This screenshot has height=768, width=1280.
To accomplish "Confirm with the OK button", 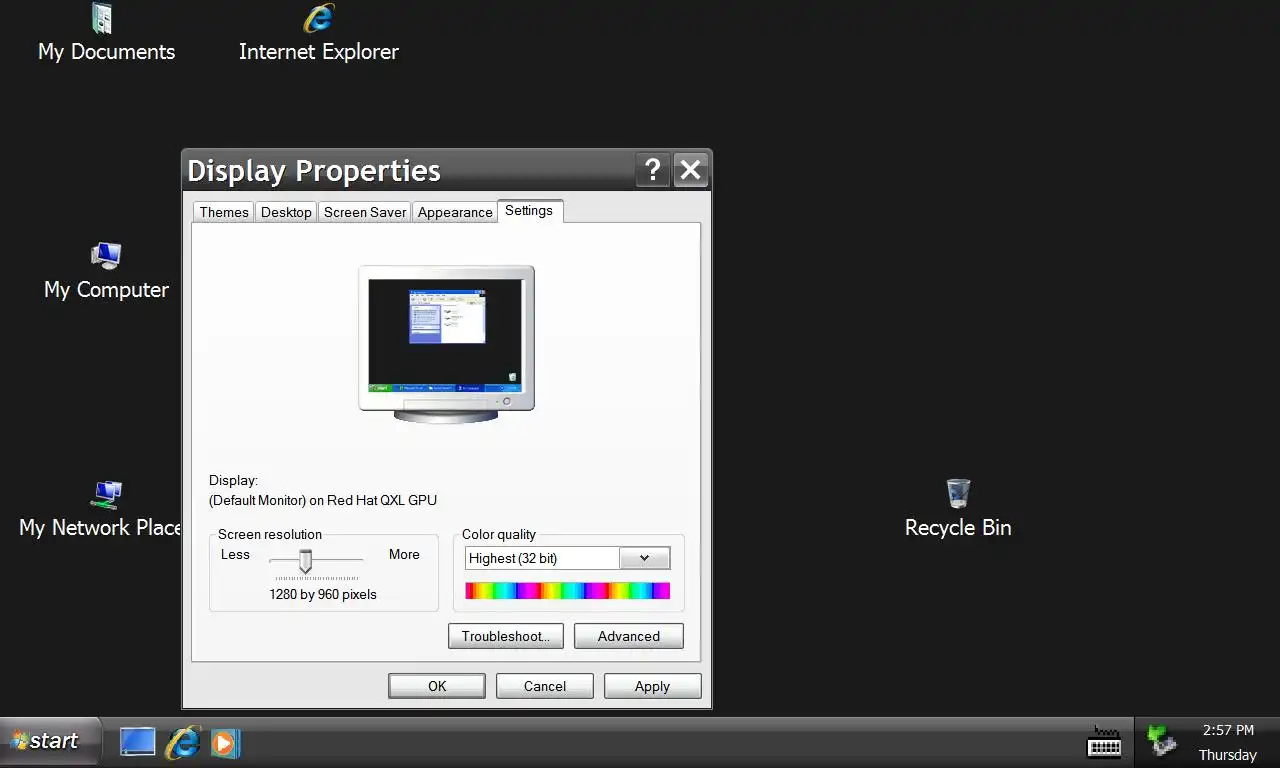I will (437, 686).
